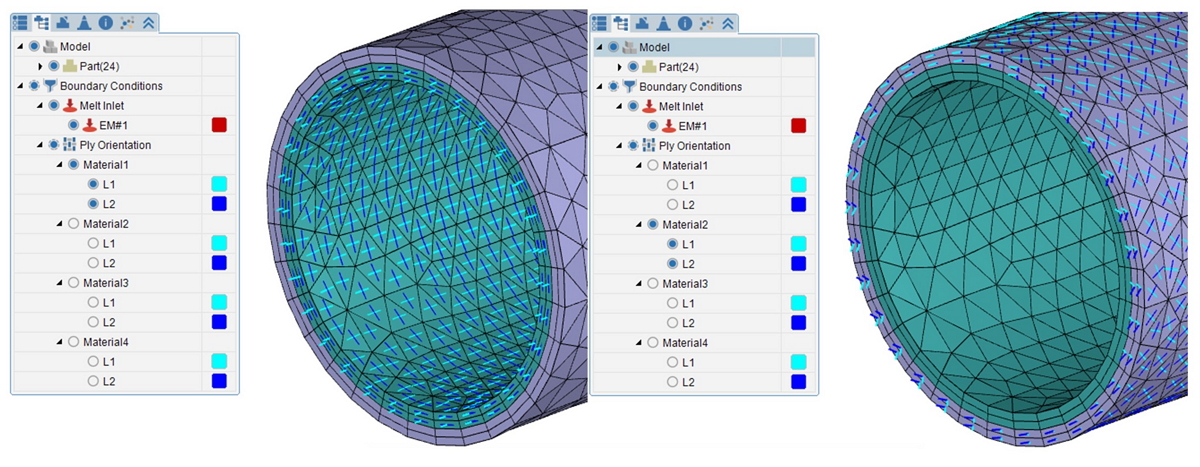
Task: Toggle Material4 radio button in left panel
Action: [74, 342]
